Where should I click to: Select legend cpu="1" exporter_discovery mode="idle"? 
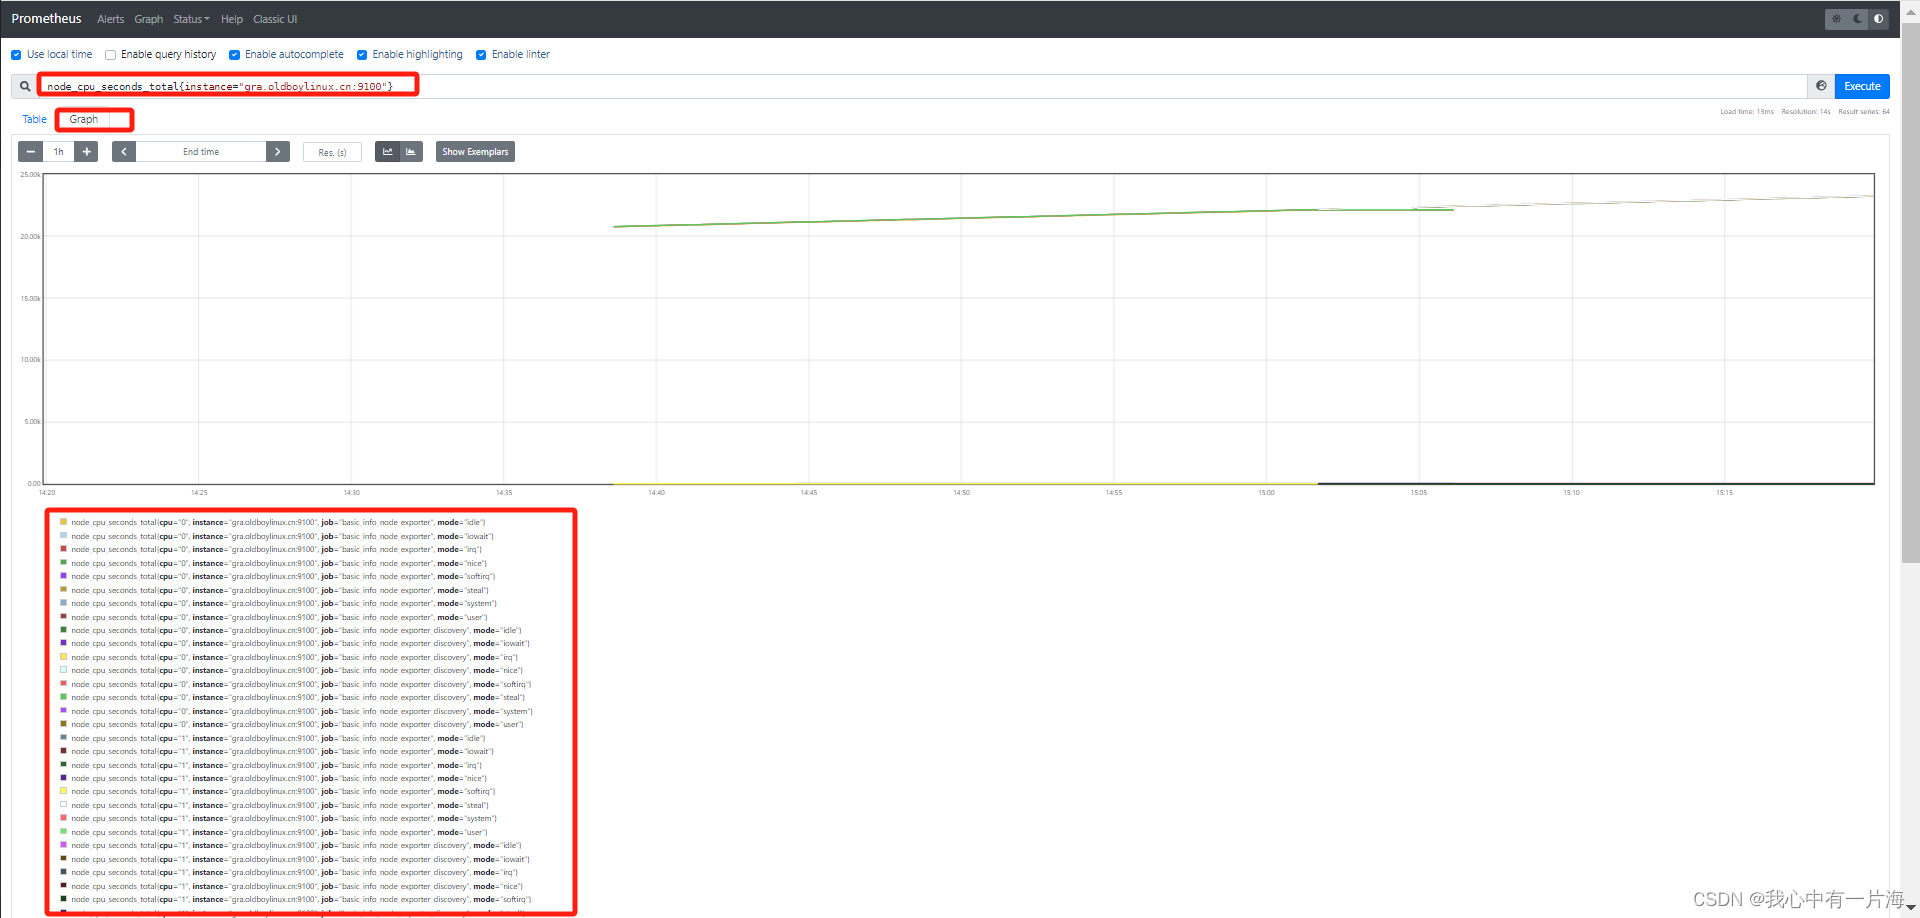click(291, 845)
